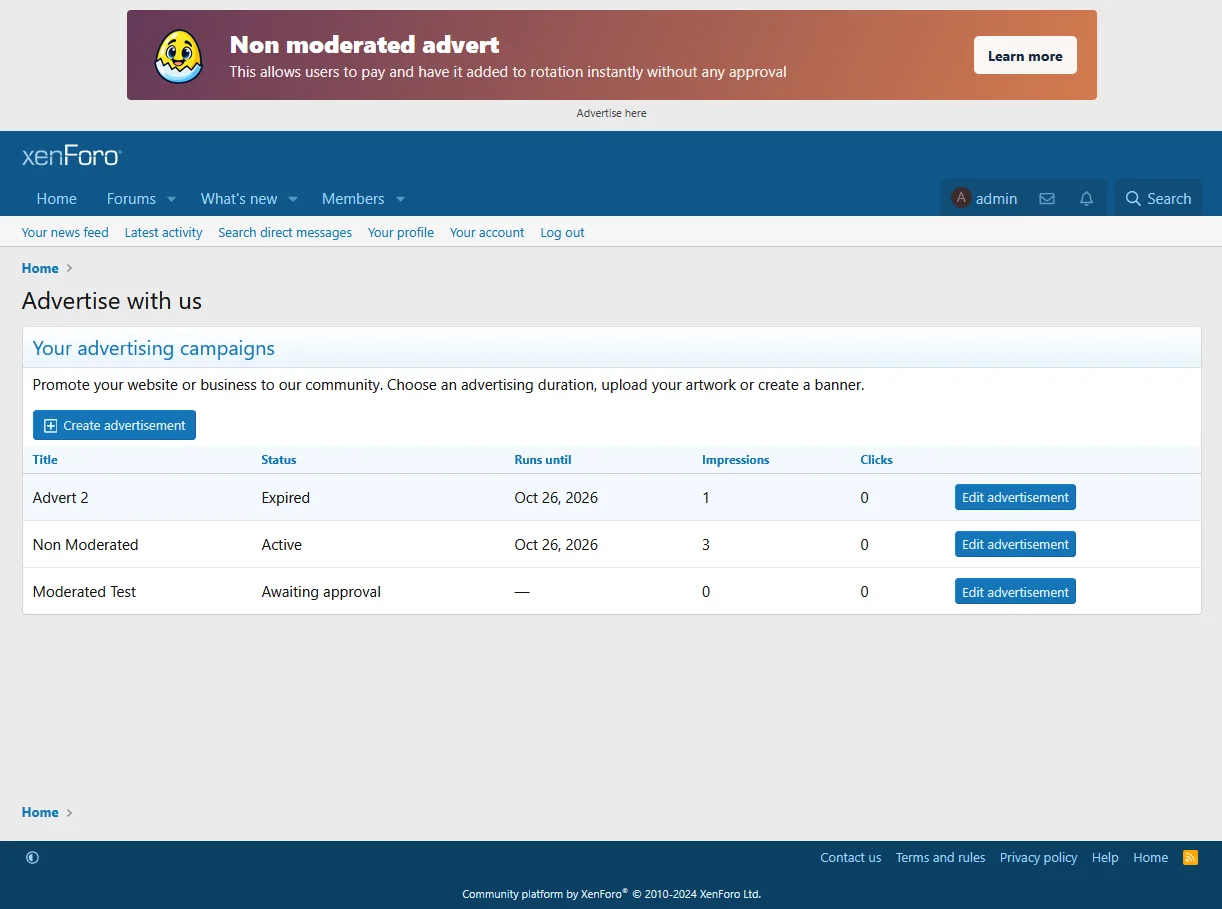Open the Members navigation tab
The image size is (1222, 909).
(353, 199)
